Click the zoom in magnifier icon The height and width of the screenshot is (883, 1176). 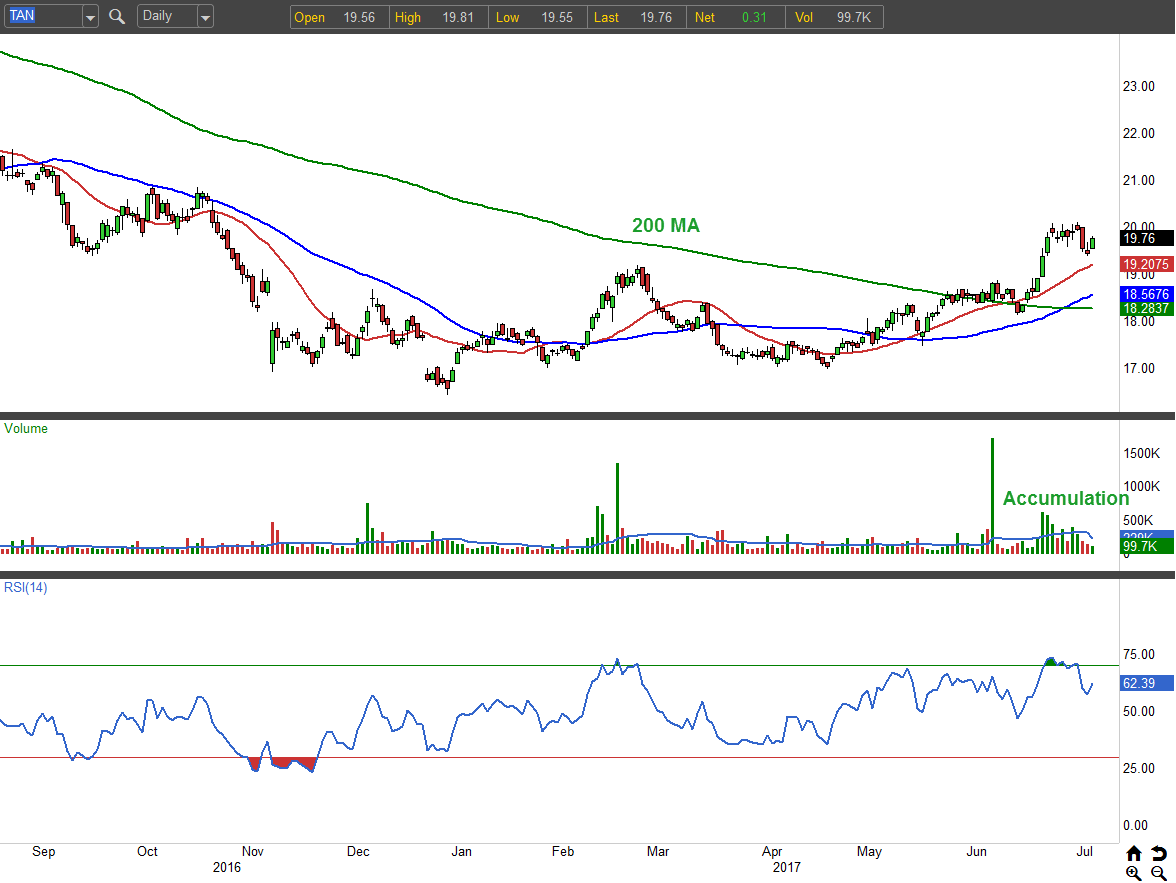[x=1133, y=873]
